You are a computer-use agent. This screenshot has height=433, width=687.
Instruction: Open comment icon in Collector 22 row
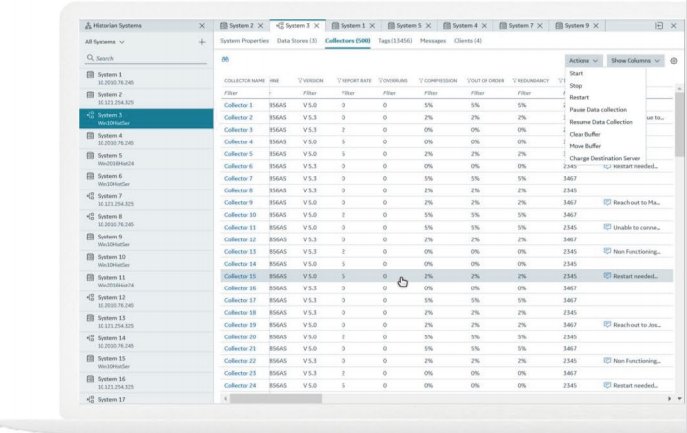pos(607,361)
